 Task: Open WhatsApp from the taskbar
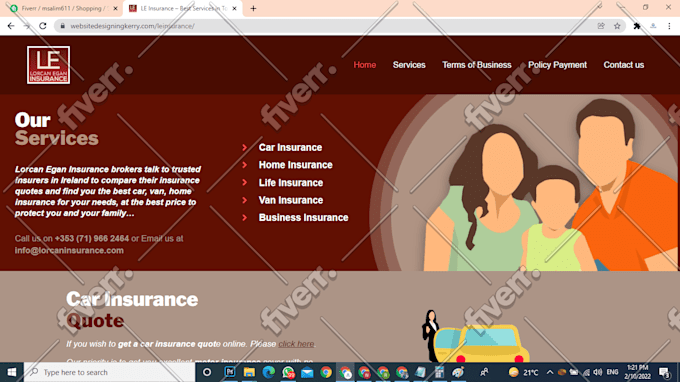coord(288,372)
